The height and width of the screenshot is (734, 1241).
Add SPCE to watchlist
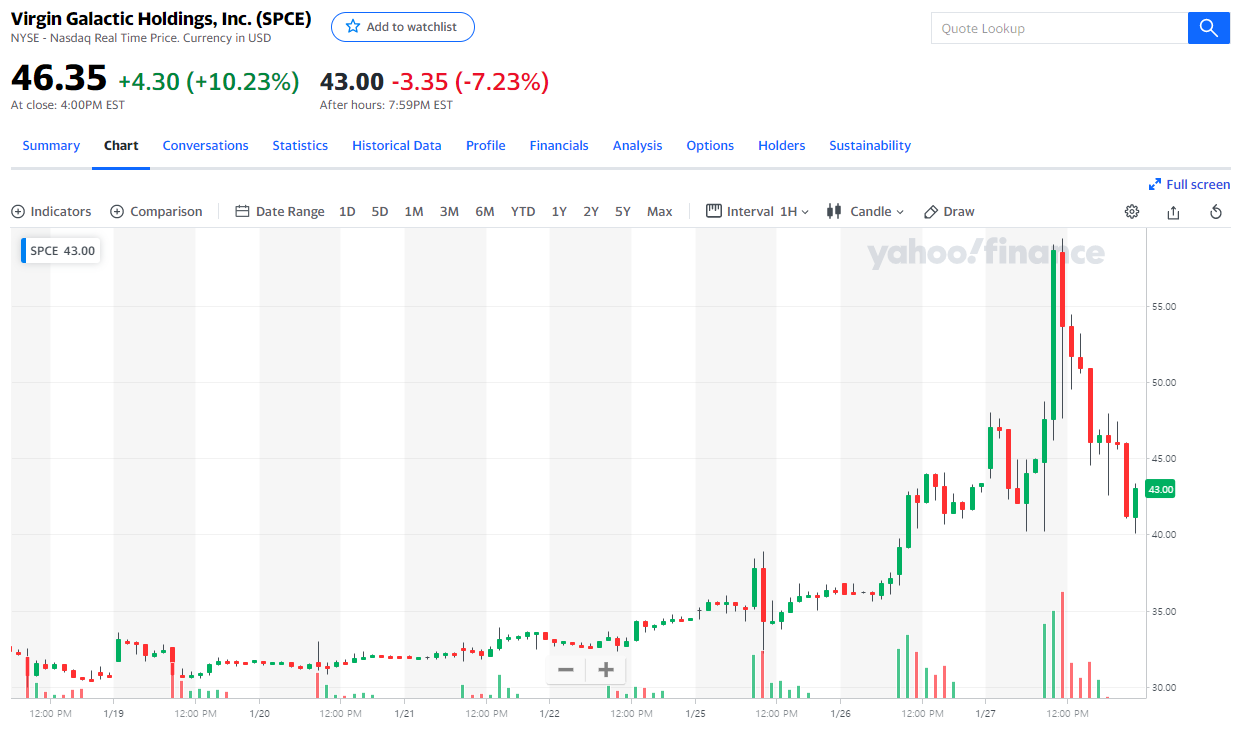pyautogui.click(x=403, y=27)
